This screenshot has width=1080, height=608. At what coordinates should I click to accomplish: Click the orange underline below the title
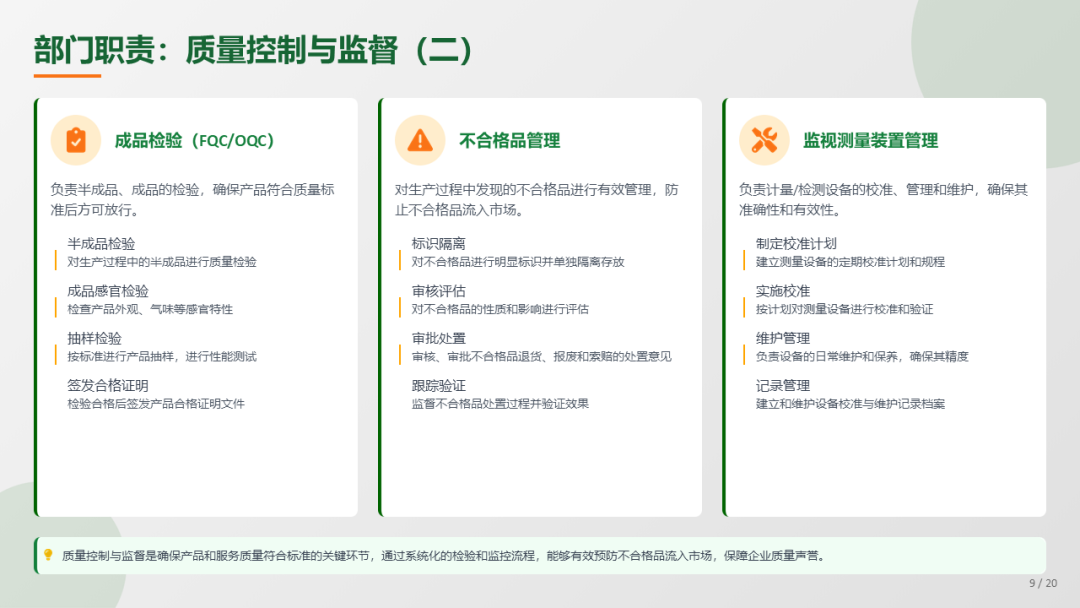(67, 75)
